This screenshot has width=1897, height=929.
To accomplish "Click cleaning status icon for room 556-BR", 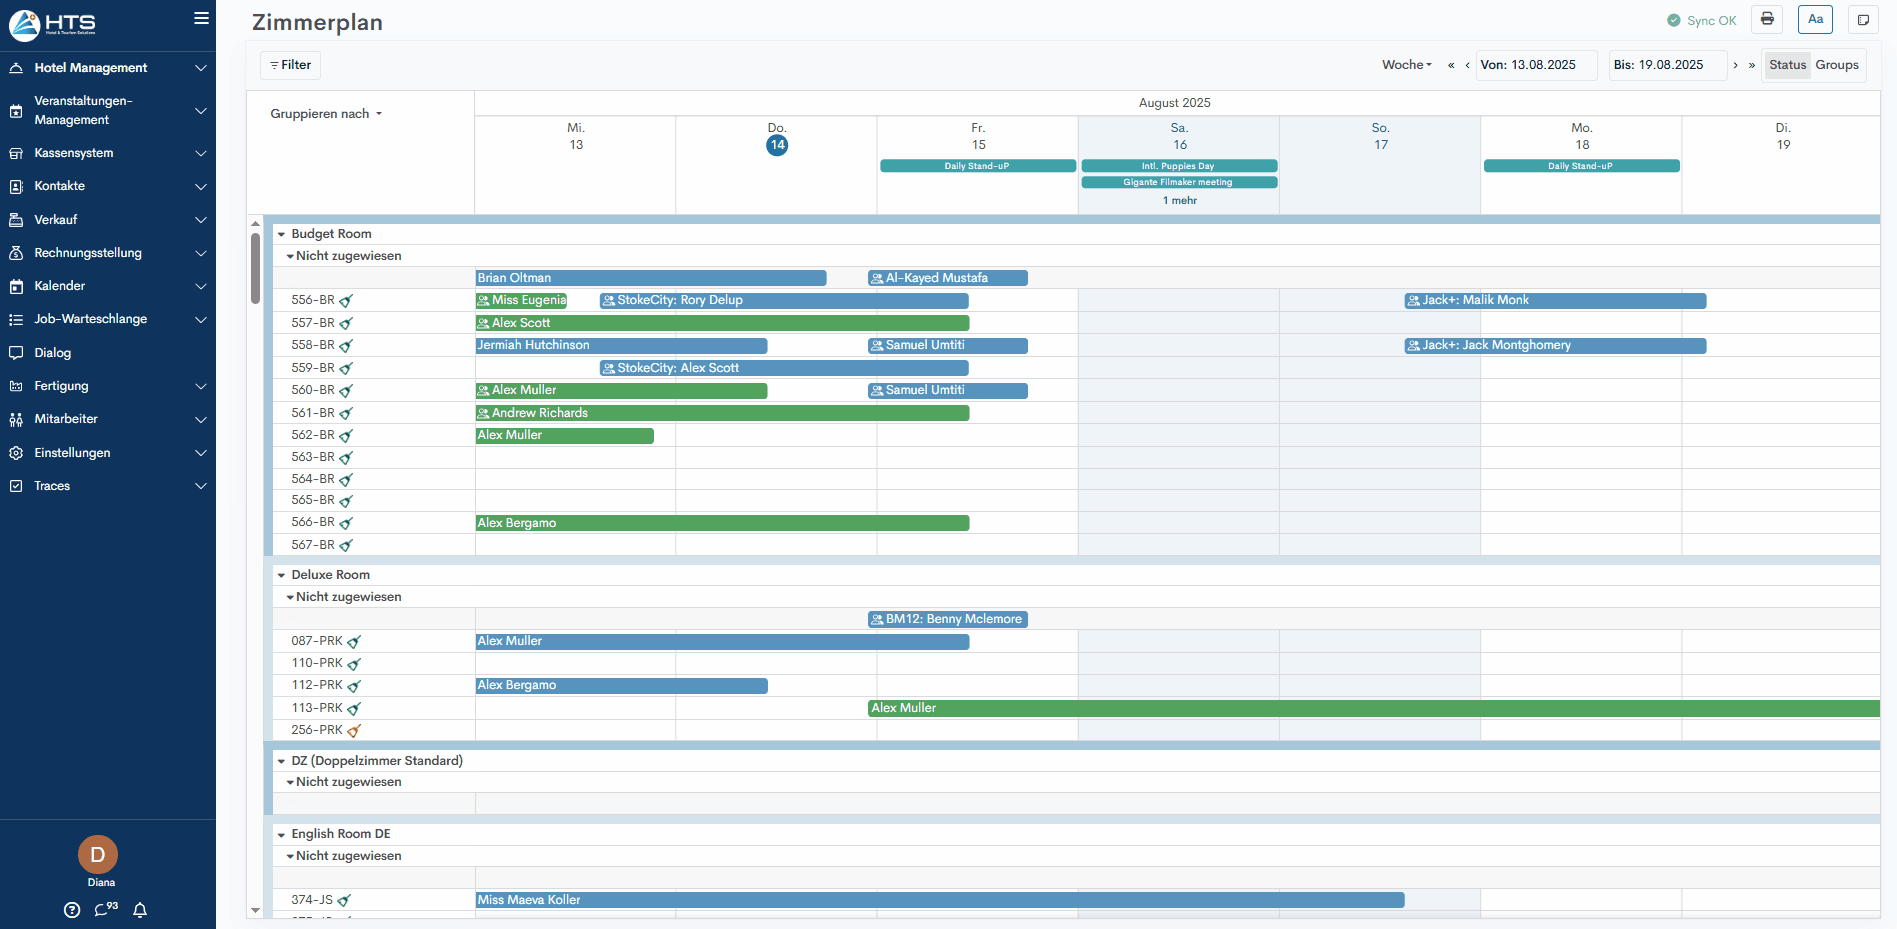I will click(x=346, y=301).
